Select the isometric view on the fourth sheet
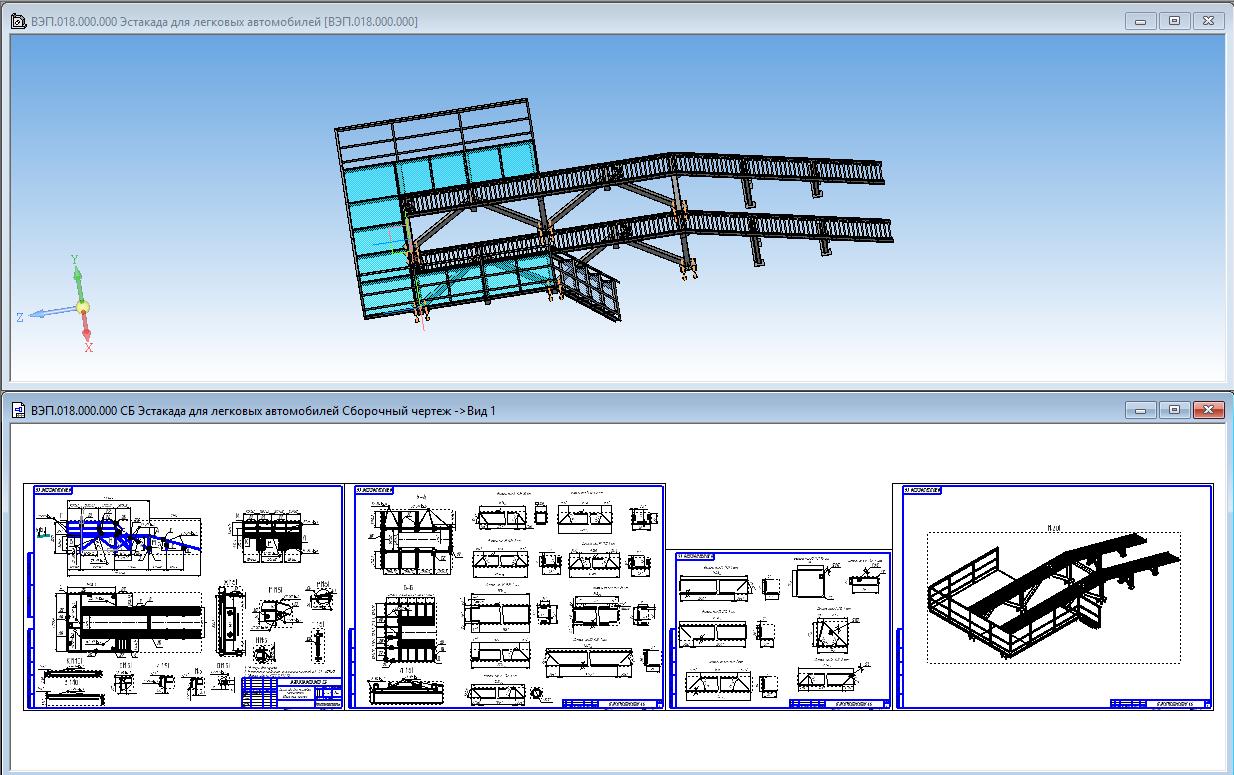Image resolution: width=1234 pixels, height=775 pixels. click(x=1053, y=597)
